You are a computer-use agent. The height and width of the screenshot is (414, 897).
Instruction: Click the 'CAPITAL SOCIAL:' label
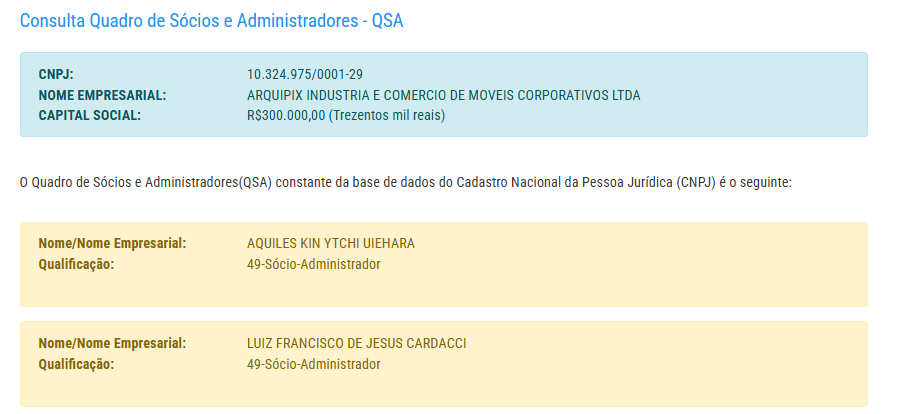[x=89, y=115]
